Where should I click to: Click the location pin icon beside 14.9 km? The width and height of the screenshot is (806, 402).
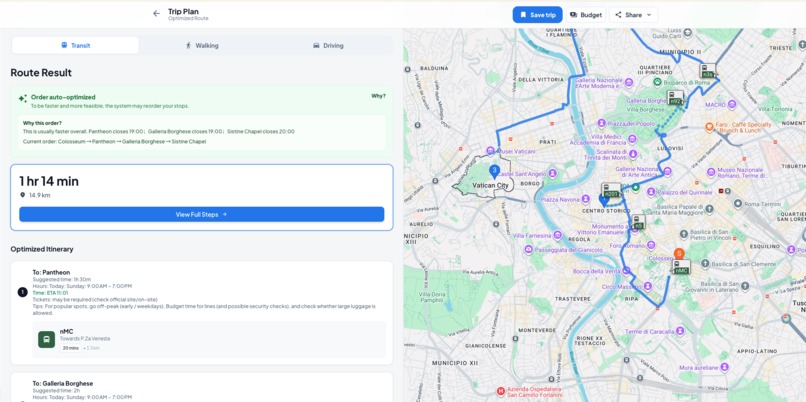coord(23,195)
